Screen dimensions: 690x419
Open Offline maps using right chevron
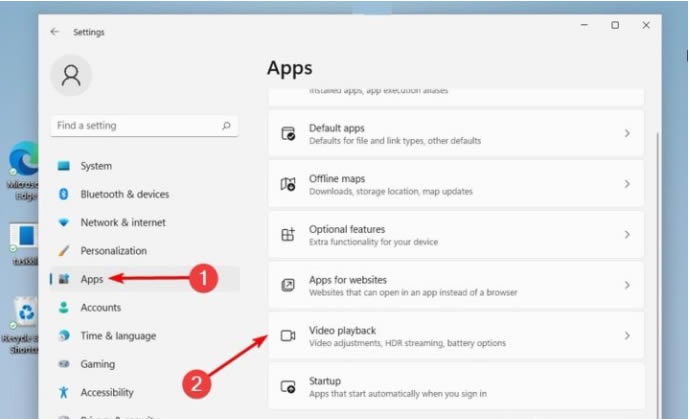point(627,184)
